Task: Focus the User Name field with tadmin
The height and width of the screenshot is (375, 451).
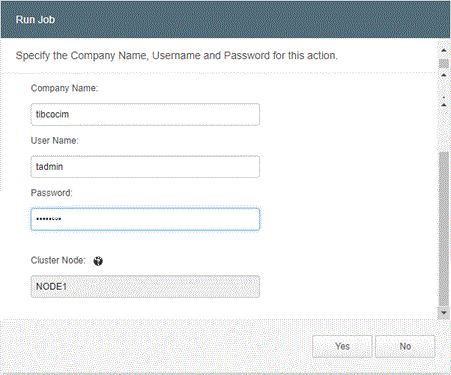Action: (145, 167)
